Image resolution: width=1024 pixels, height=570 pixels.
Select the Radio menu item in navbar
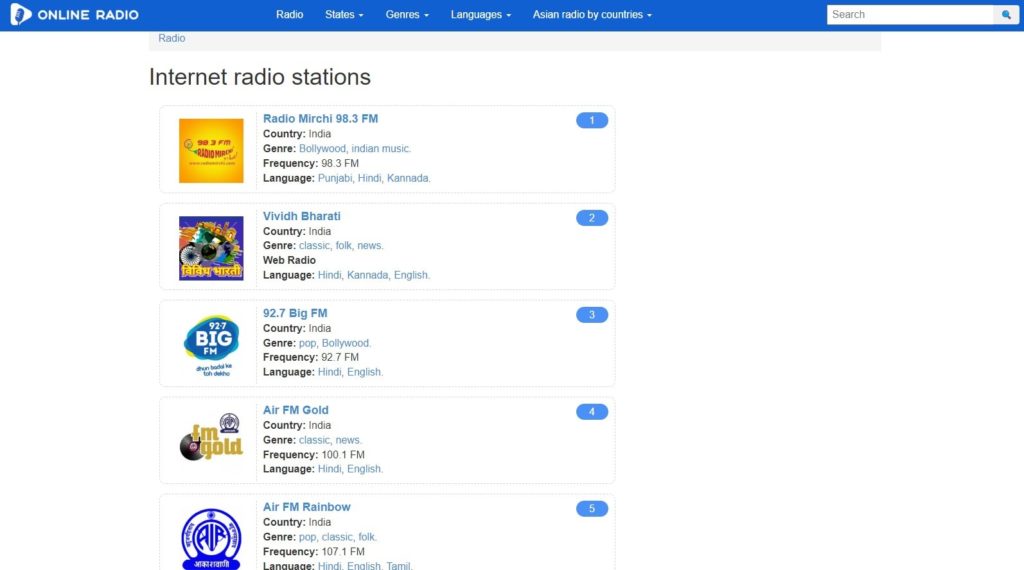289,15
